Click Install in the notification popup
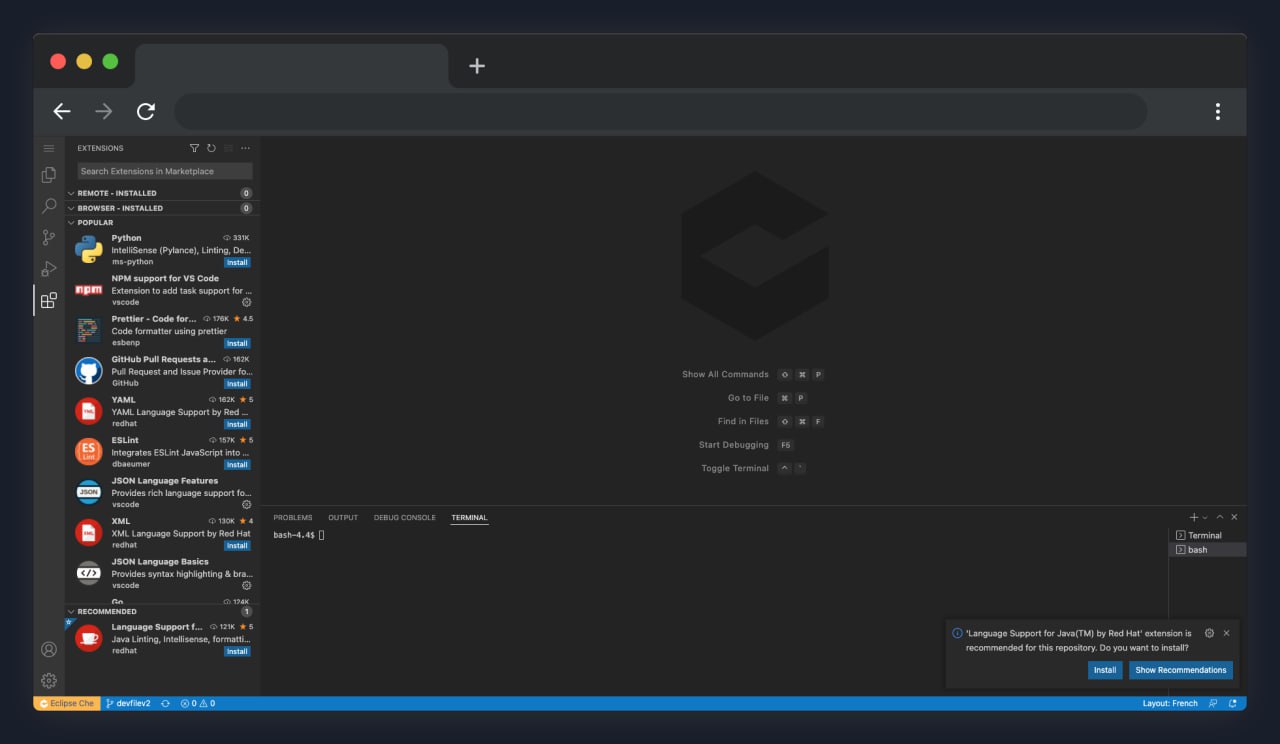1280x744 pixels. (x=1105, y=670)
